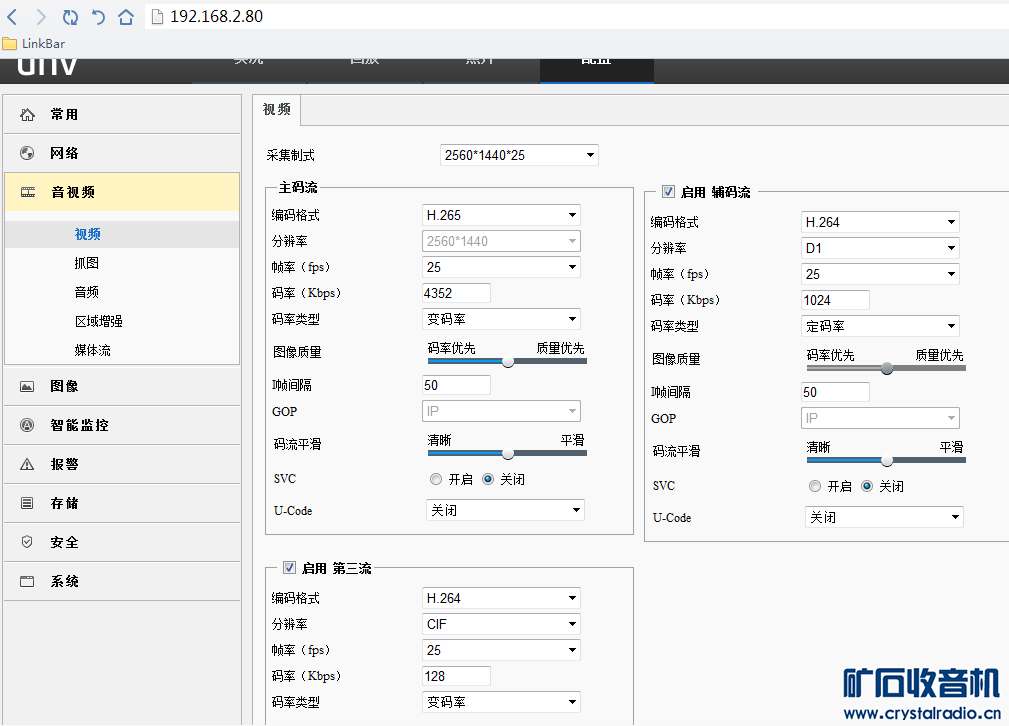Click the security shield icon
The image size is (1009, 726).
[27, 542]
